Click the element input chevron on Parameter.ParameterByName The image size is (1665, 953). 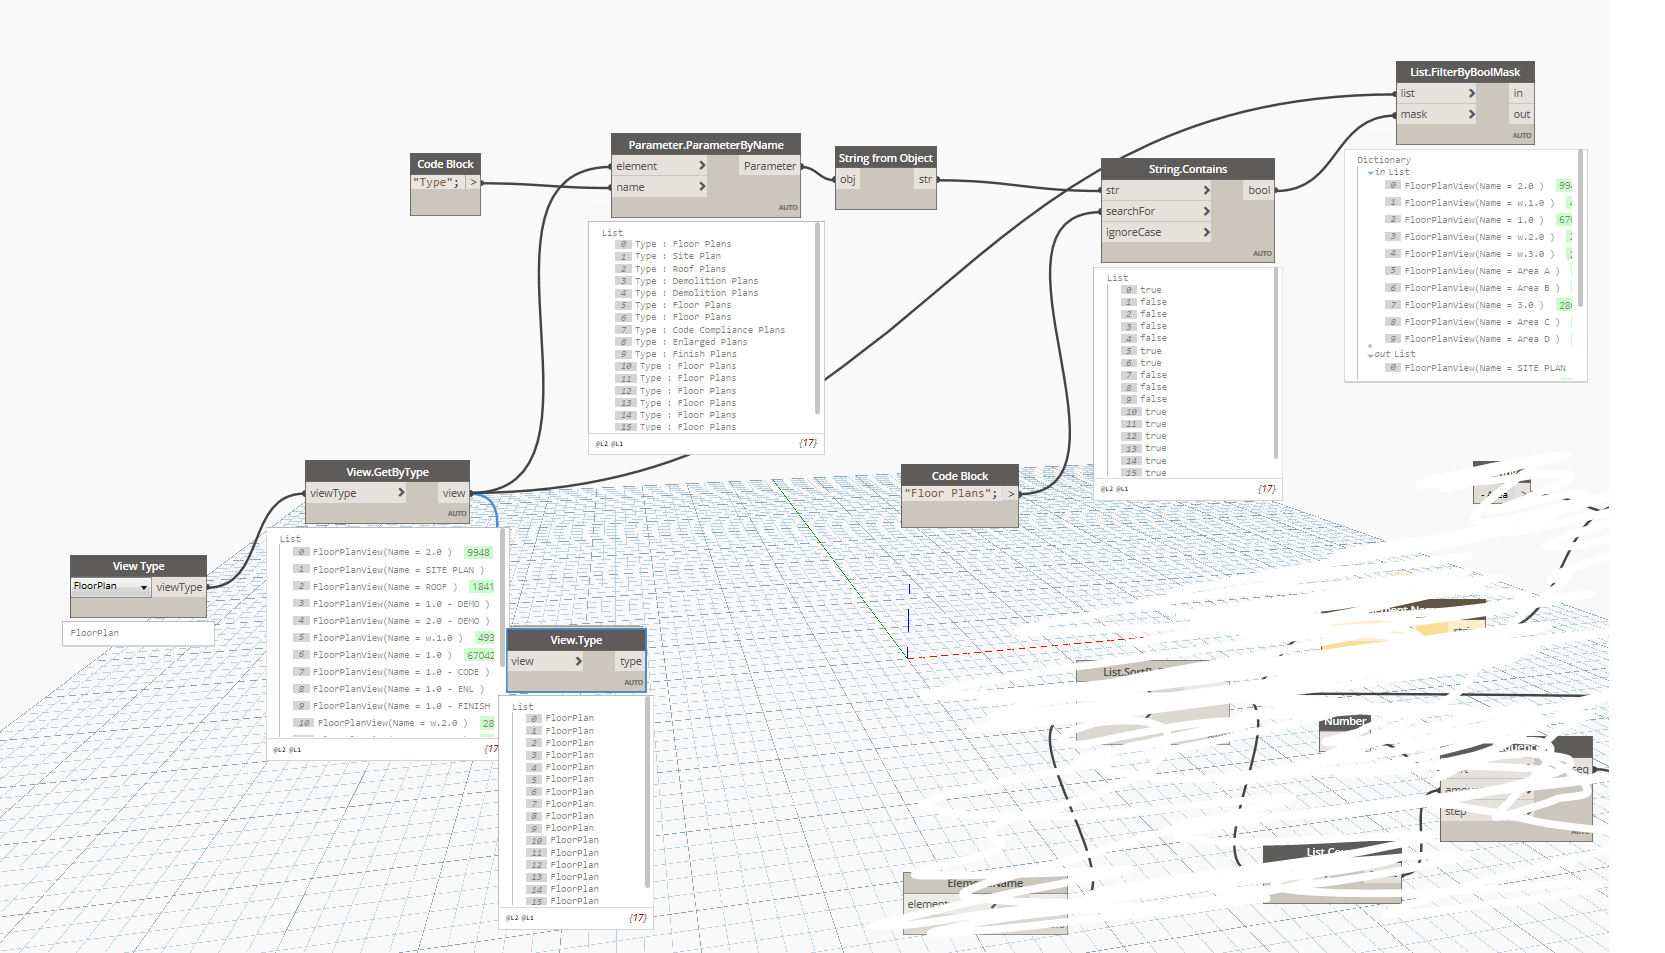click(702, 165)
